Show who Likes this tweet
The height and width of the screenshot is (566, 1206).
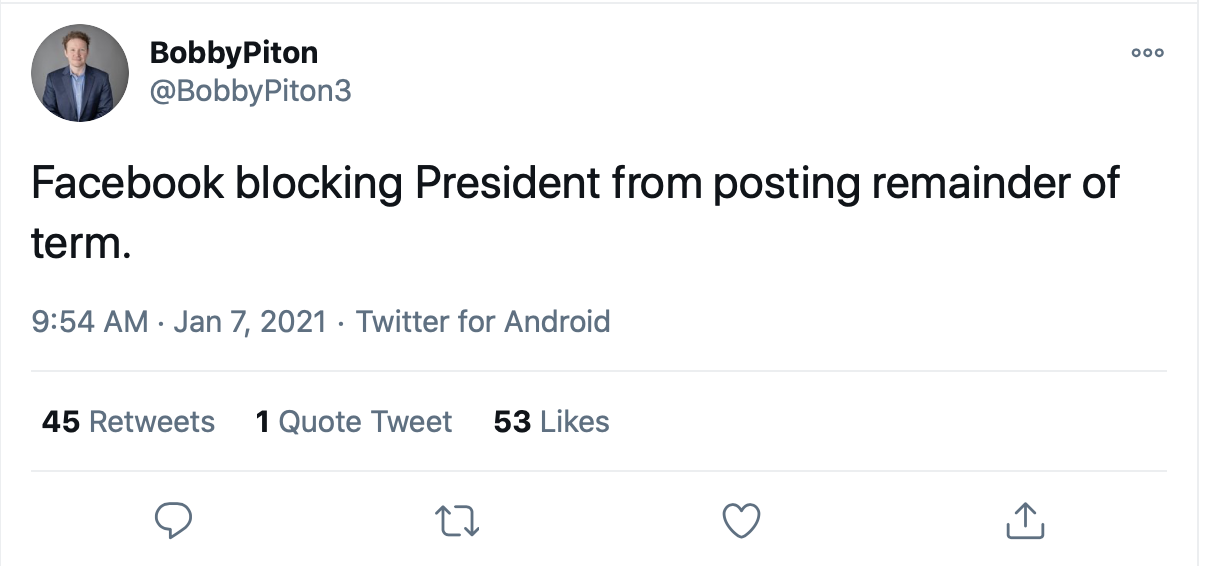tap(574, 422)
